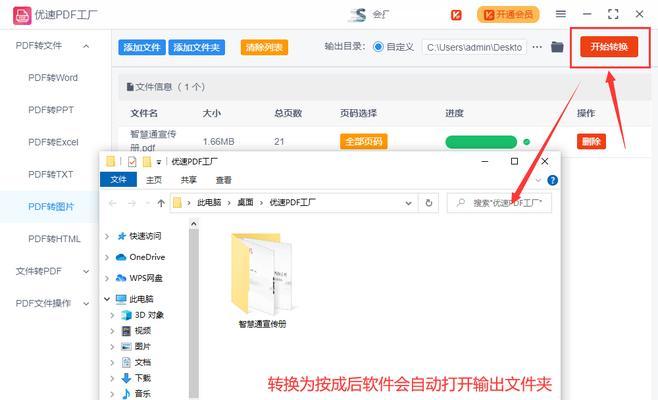Click the properties checkmark icon in Explorer title bar
The height and width of the screenshot is (400, 658).
click(132, 162)
